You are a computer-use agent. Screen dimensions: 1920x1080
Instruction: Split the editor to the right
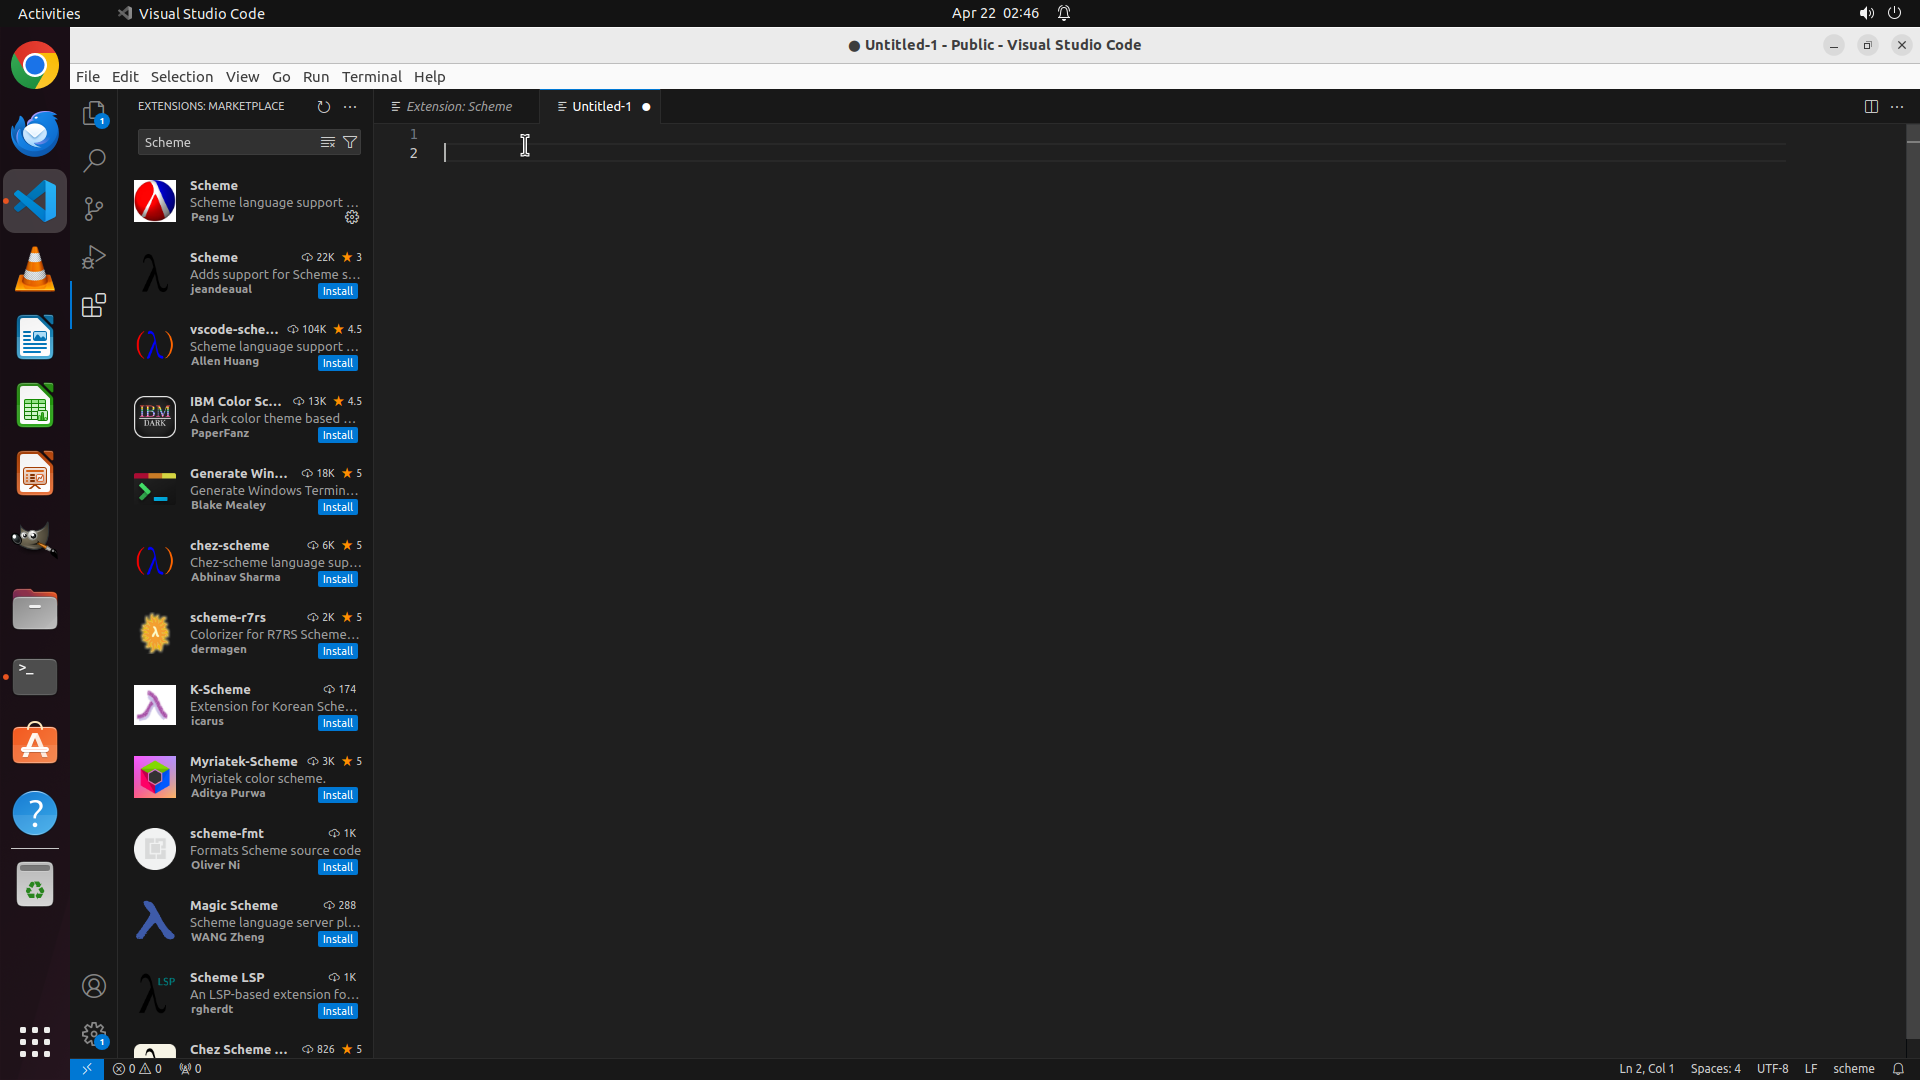click(x=1870, y=106)
